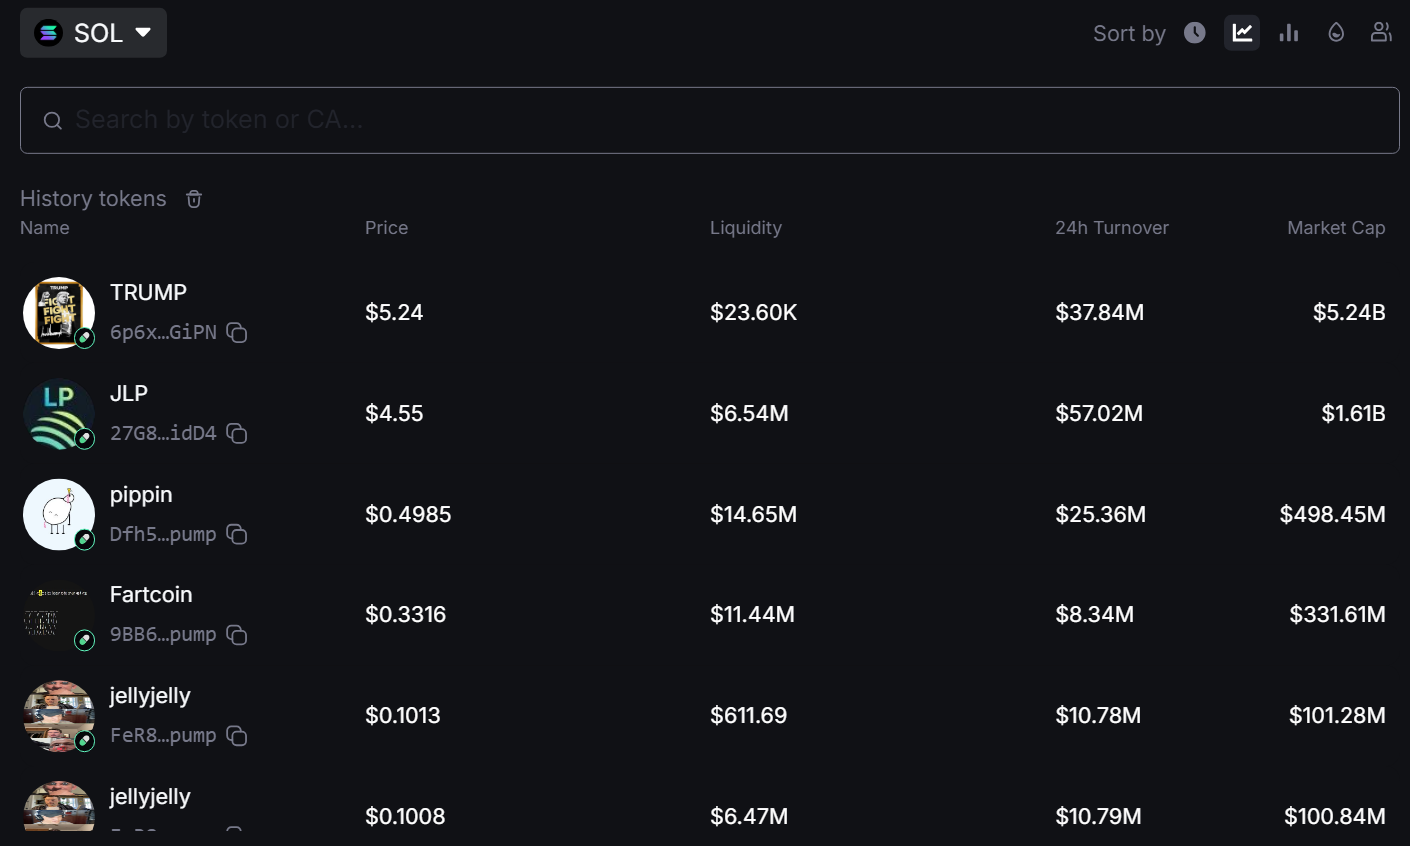Select the Fartcoin token name

pos(151,594)
